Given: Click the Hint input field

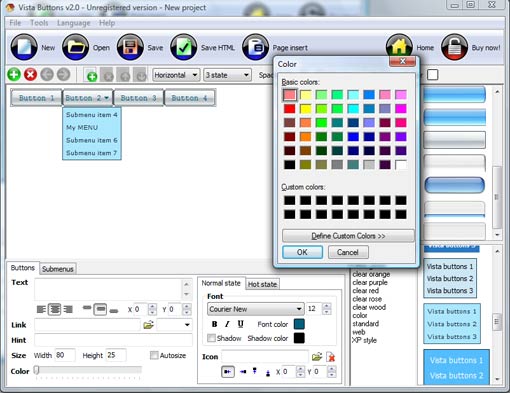Looking at the screenshot, I should [x=113, y=340].
